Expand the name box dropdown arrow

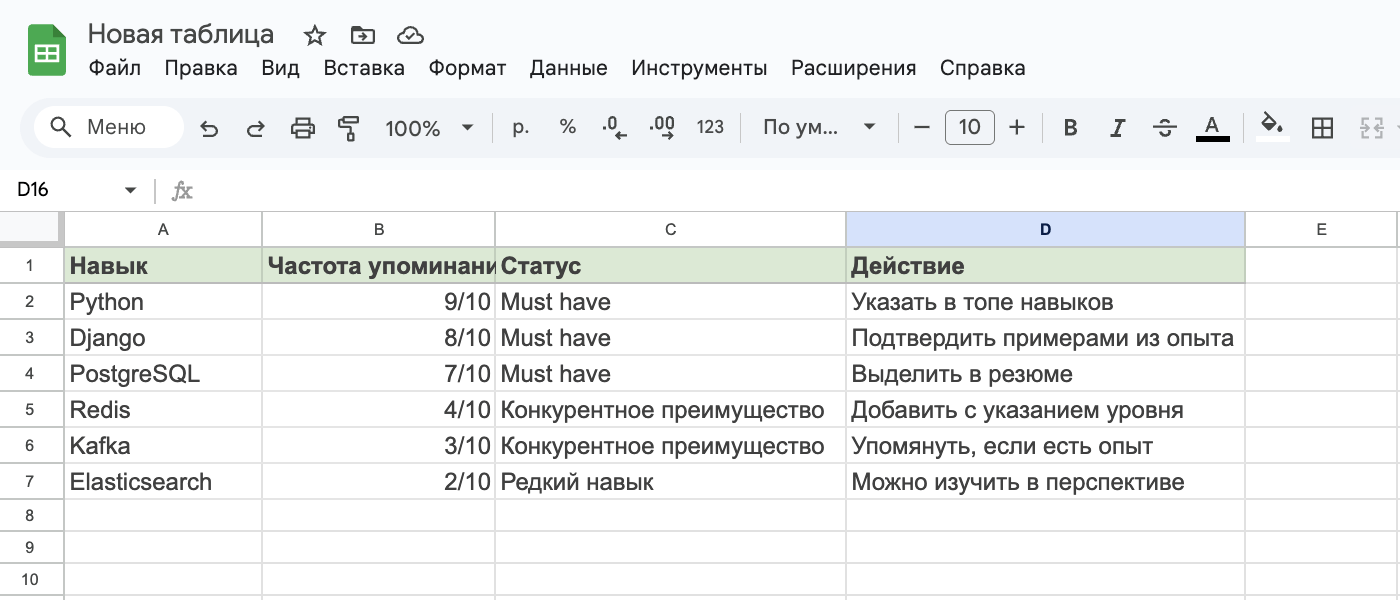tap(130, 190)
